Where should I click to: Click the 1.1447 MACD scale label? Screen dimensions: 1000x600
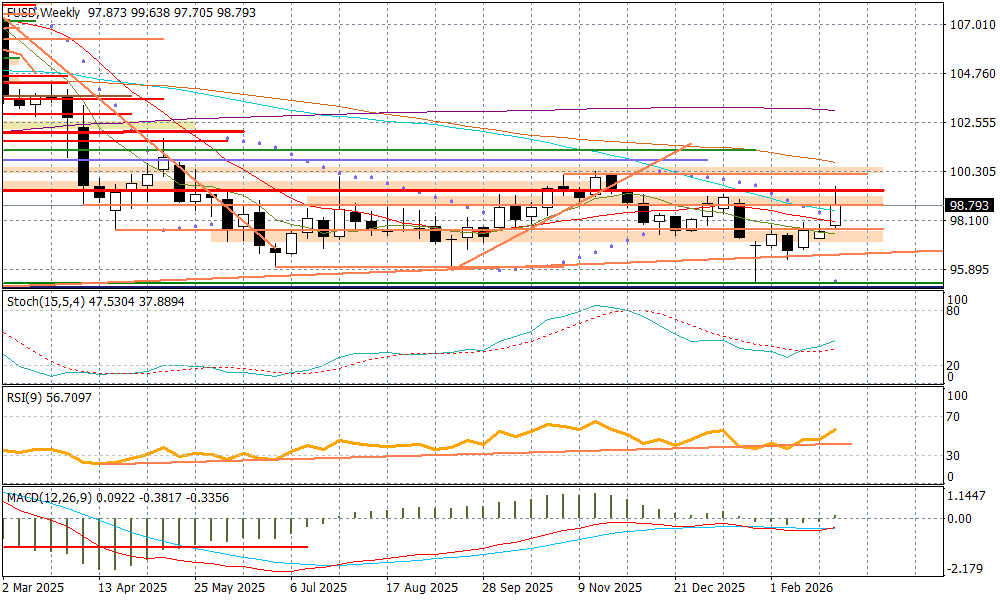966,496
